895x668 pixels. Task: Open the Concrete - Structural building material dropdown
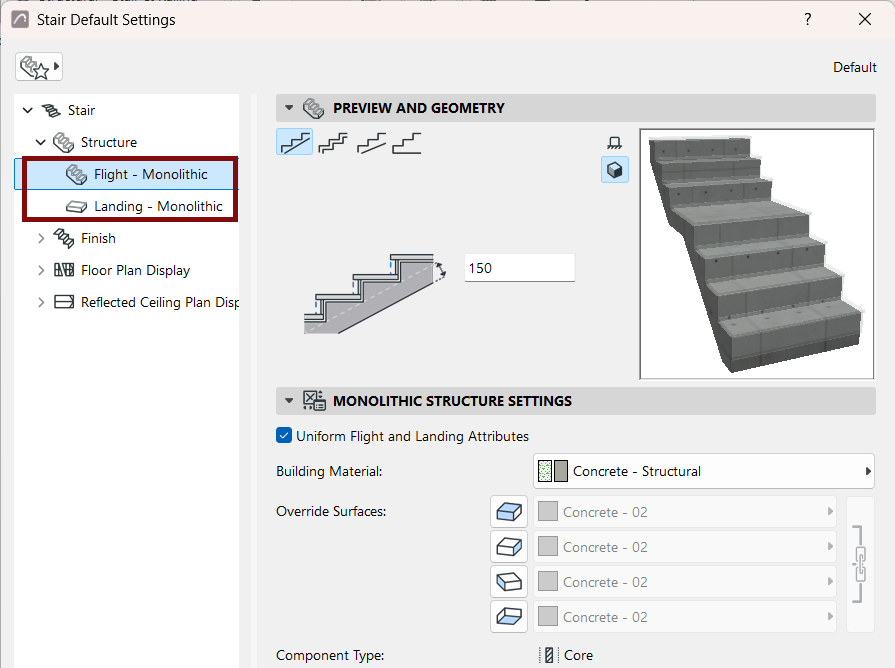[x=703, y=471]
